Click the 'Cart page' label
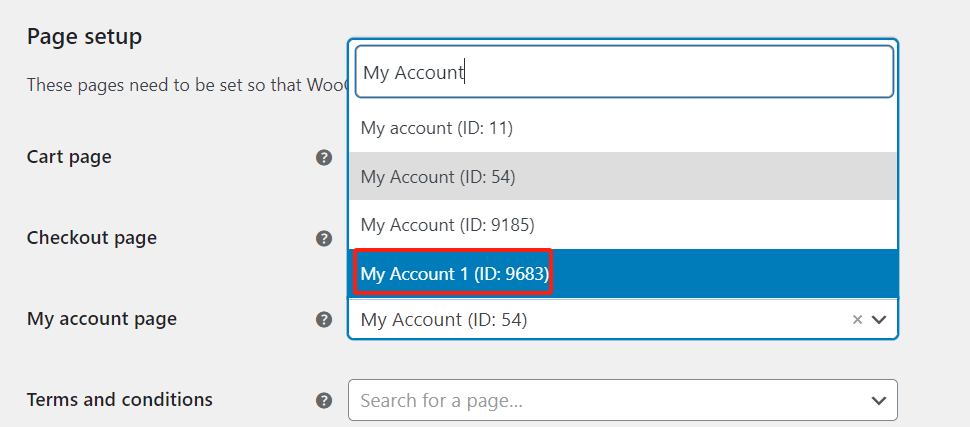The width and height of the screenshot is (970, 427). tap(69, 157)
